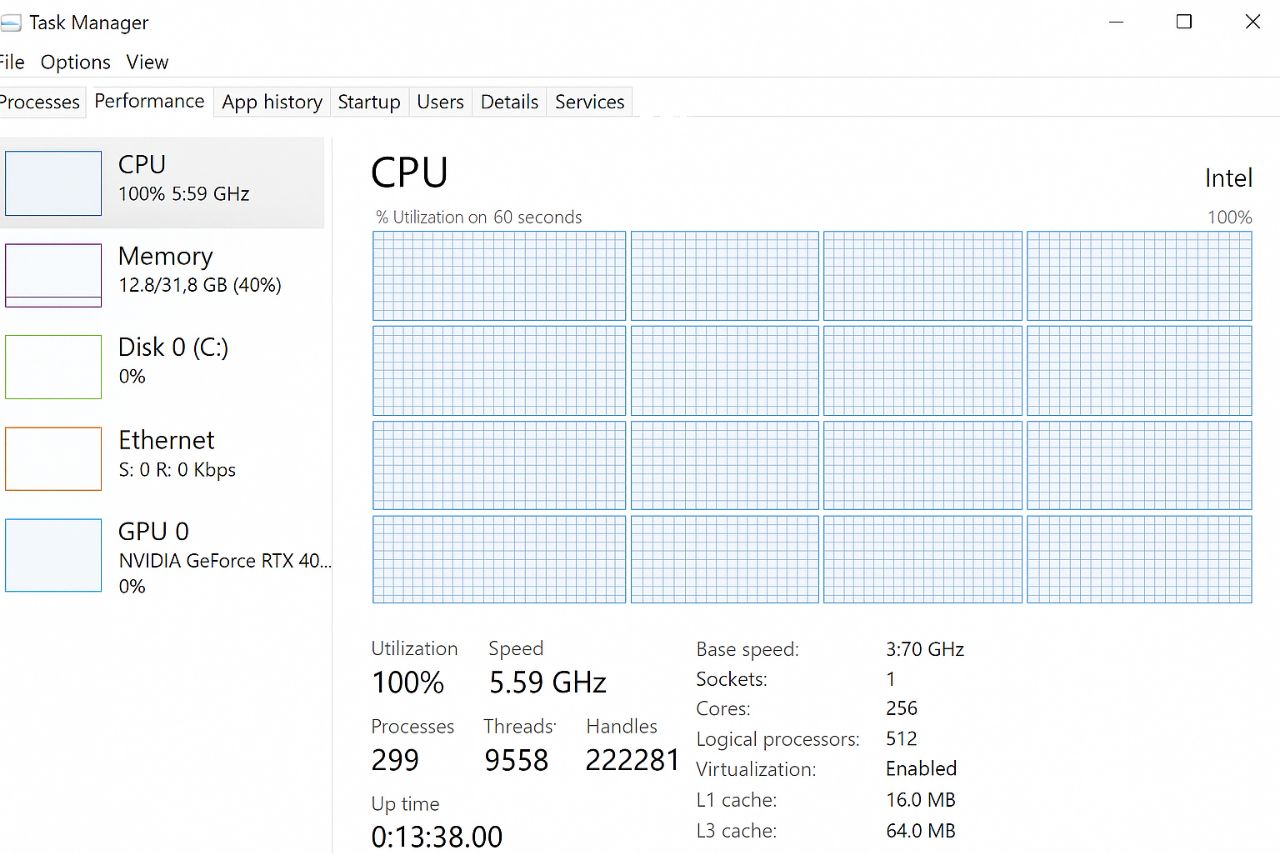Open the Users tab
The height and width of the screenshot is (853, 1280).
(x=440, y=102)
